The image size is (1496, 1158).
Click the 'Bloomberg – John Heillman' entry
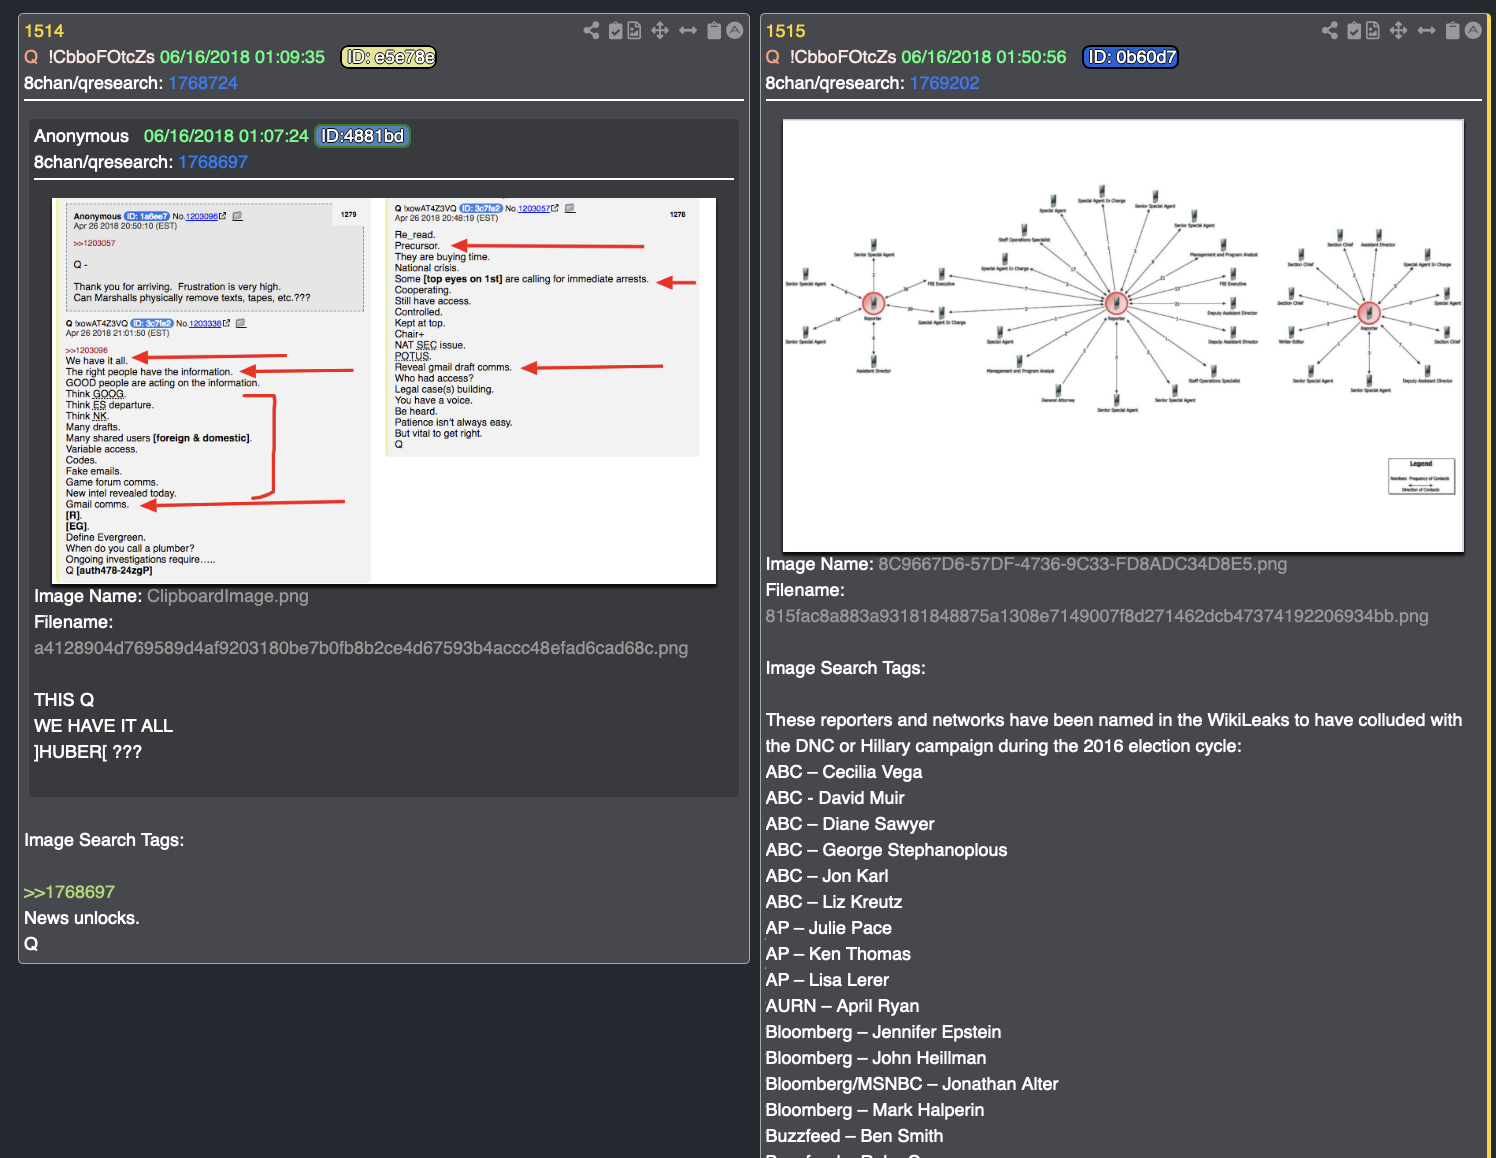[x=876, y=1058]
